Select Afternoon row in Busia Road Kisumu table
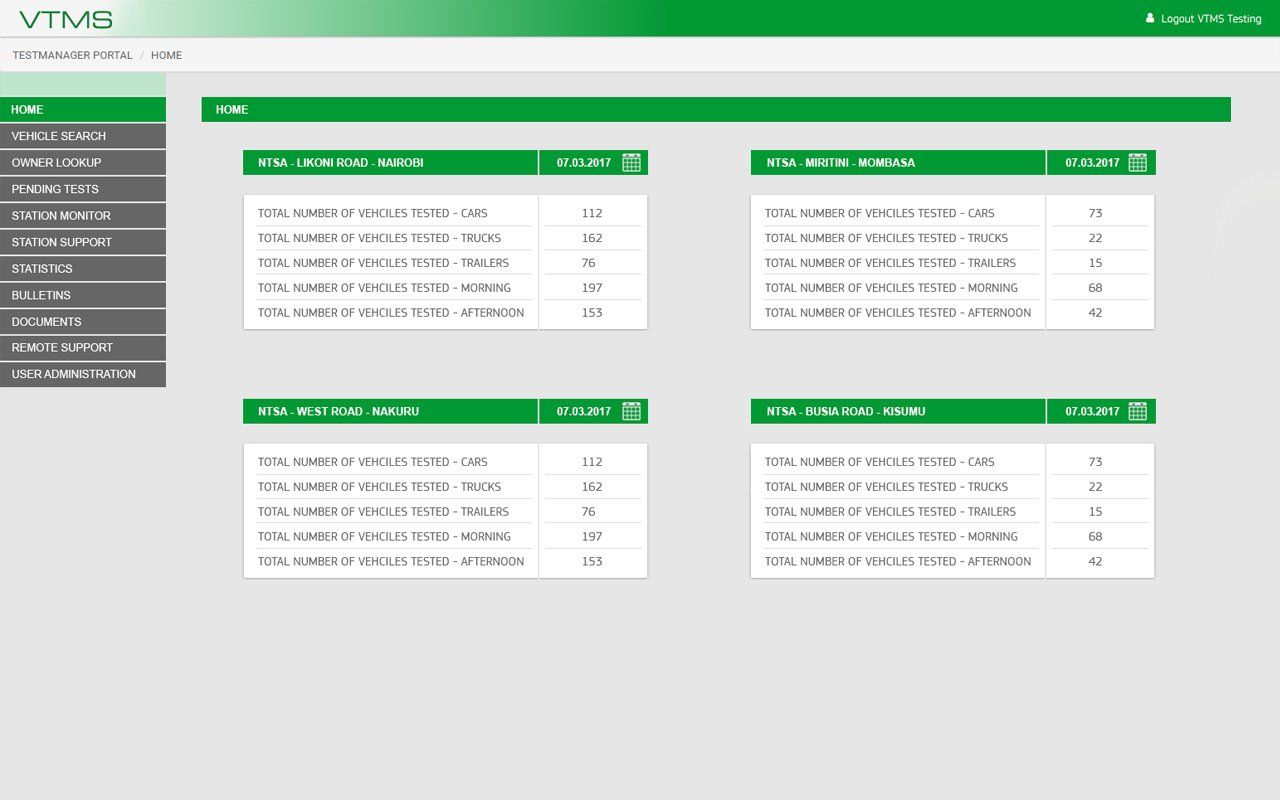The height and width of the screenshot is (800, 1280). point(953,562)
